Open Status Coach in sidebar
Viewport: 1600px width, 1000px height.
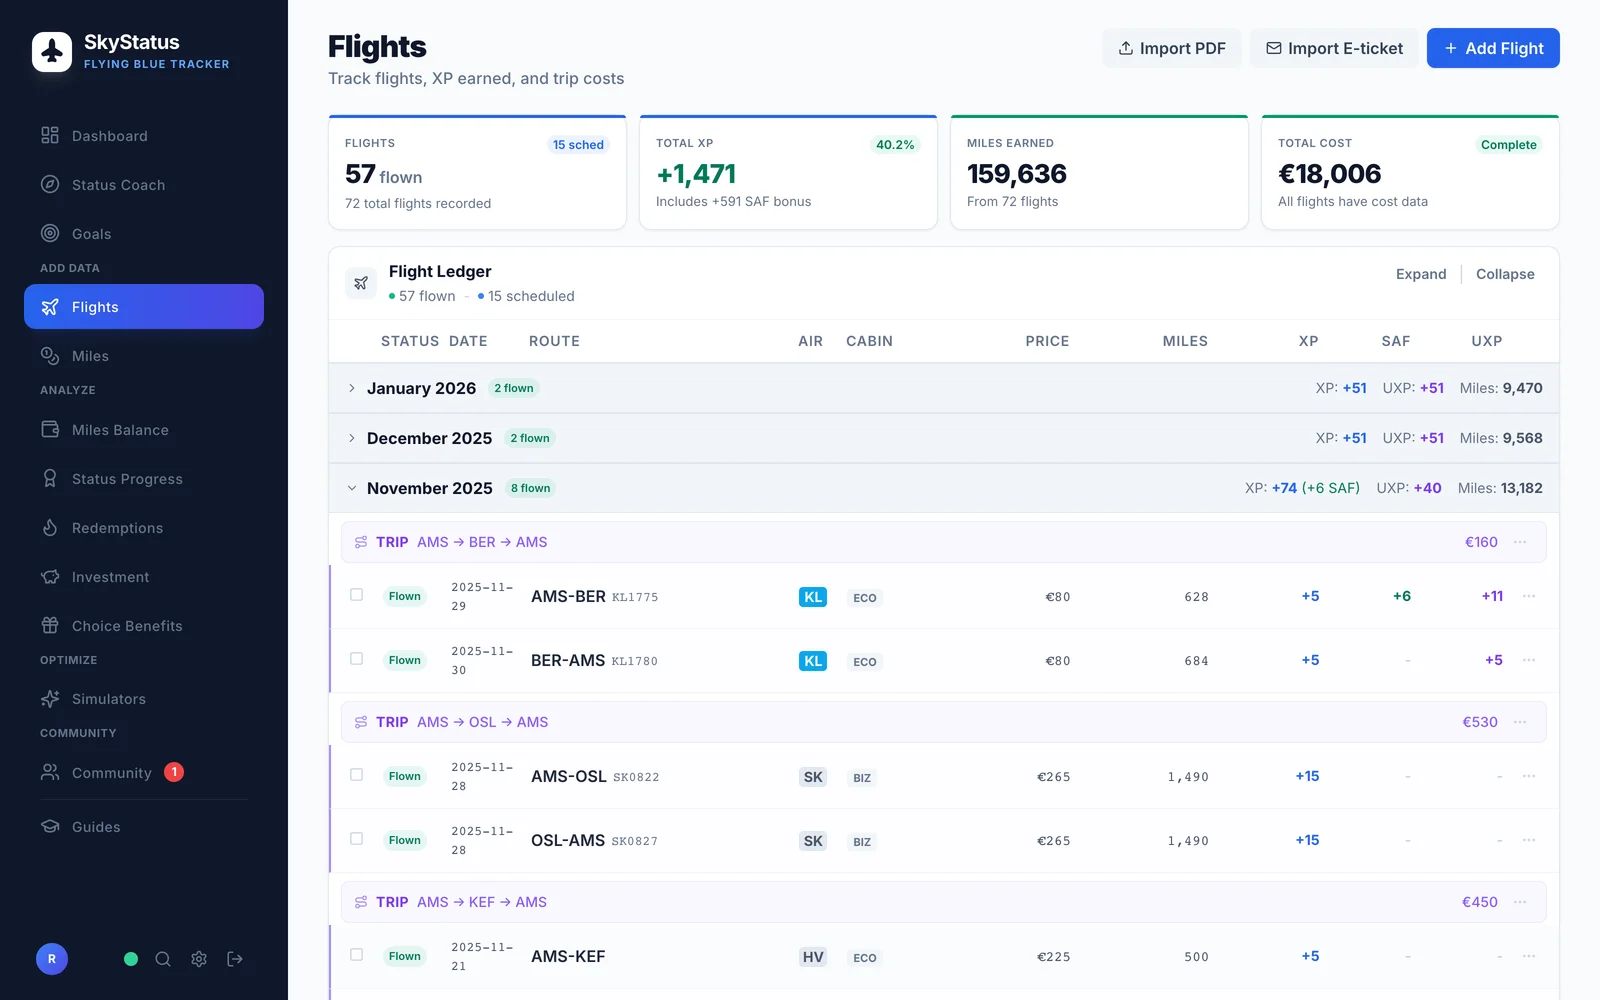pyautogui.click(x=144, y=185)
